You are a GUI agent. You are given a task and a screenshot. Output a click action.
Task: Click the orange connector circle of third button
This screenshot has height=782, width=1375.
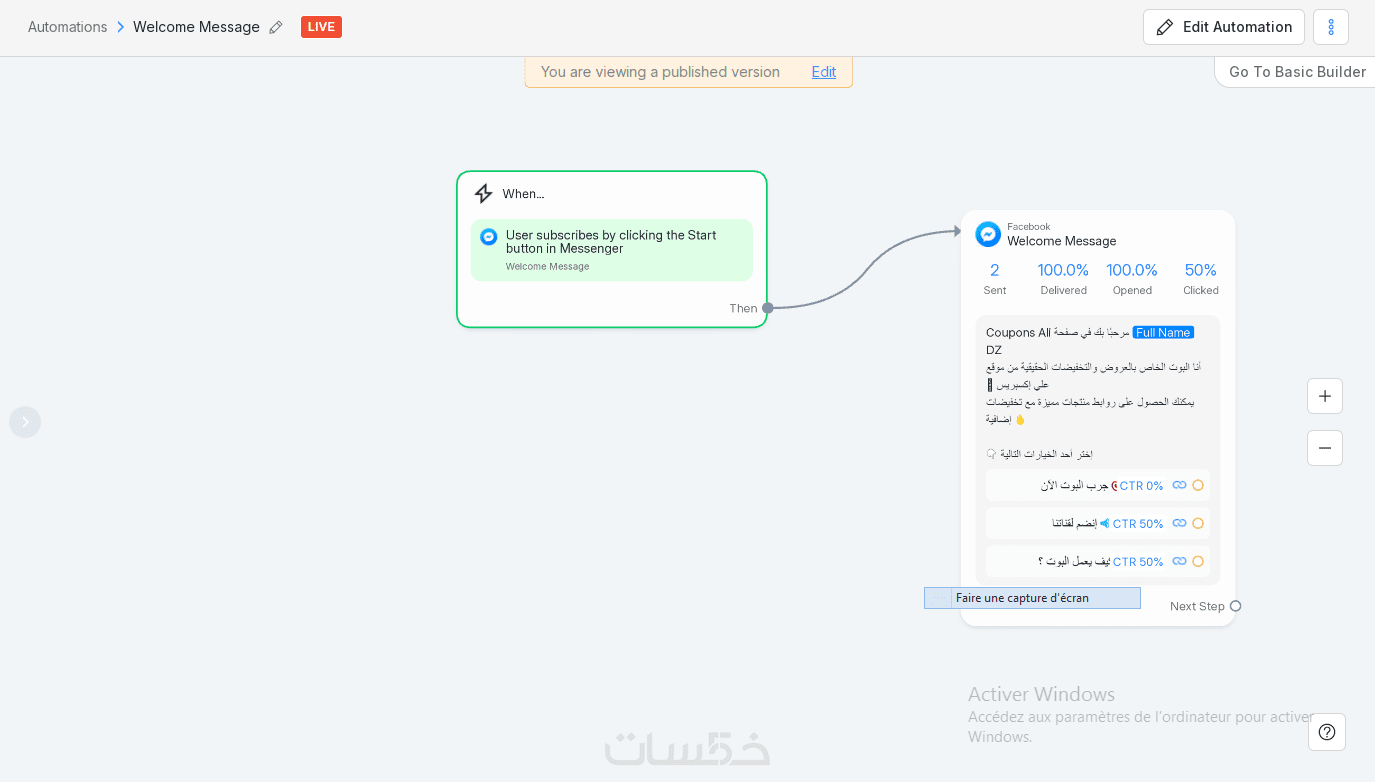tap(1198, 561)
